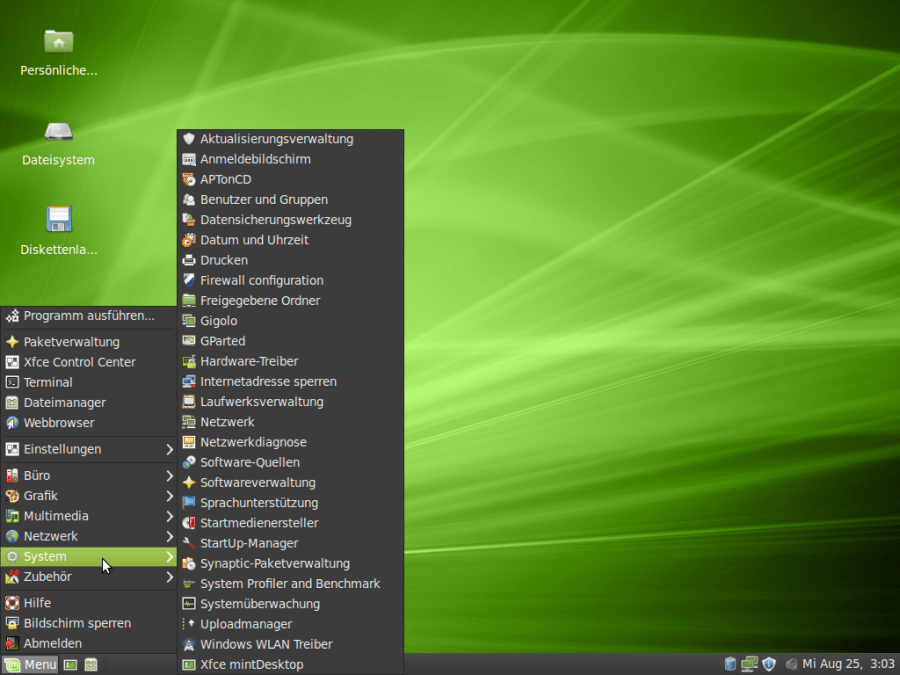
Task: Select Synaptic-Paketverwaltung from System menu
Action: 274,563
